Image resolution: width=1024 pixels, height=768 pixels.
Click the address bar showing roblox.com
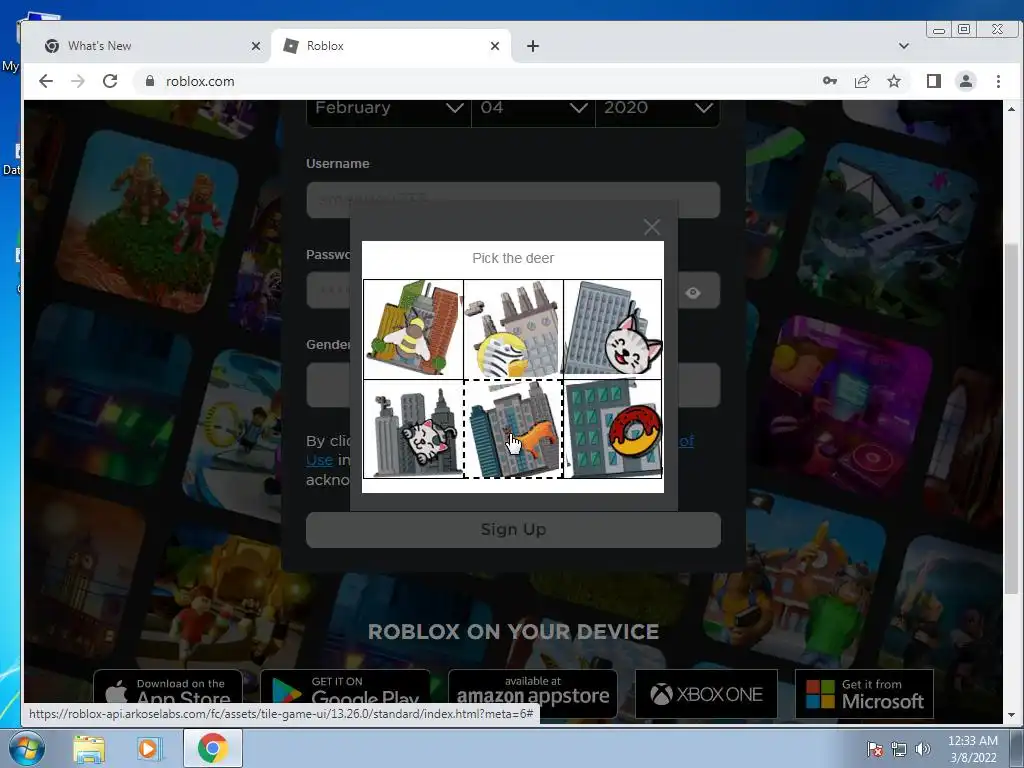(x=477, y=81)
